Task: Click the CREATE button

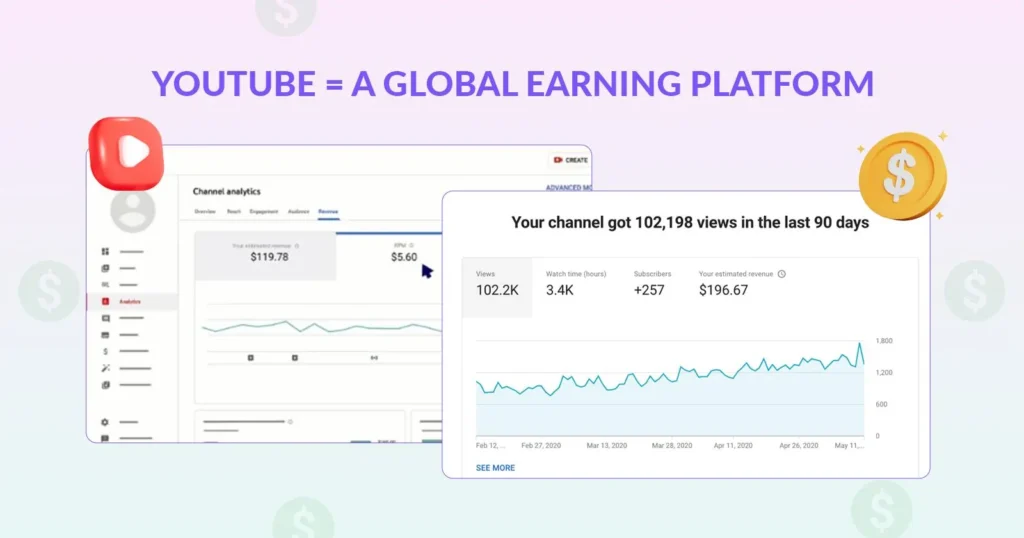Action: (570, 160)
